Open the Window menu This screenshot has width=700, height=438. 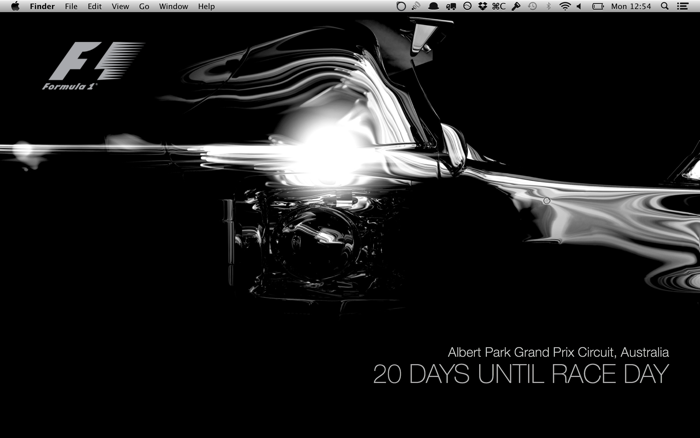(173, 6)
